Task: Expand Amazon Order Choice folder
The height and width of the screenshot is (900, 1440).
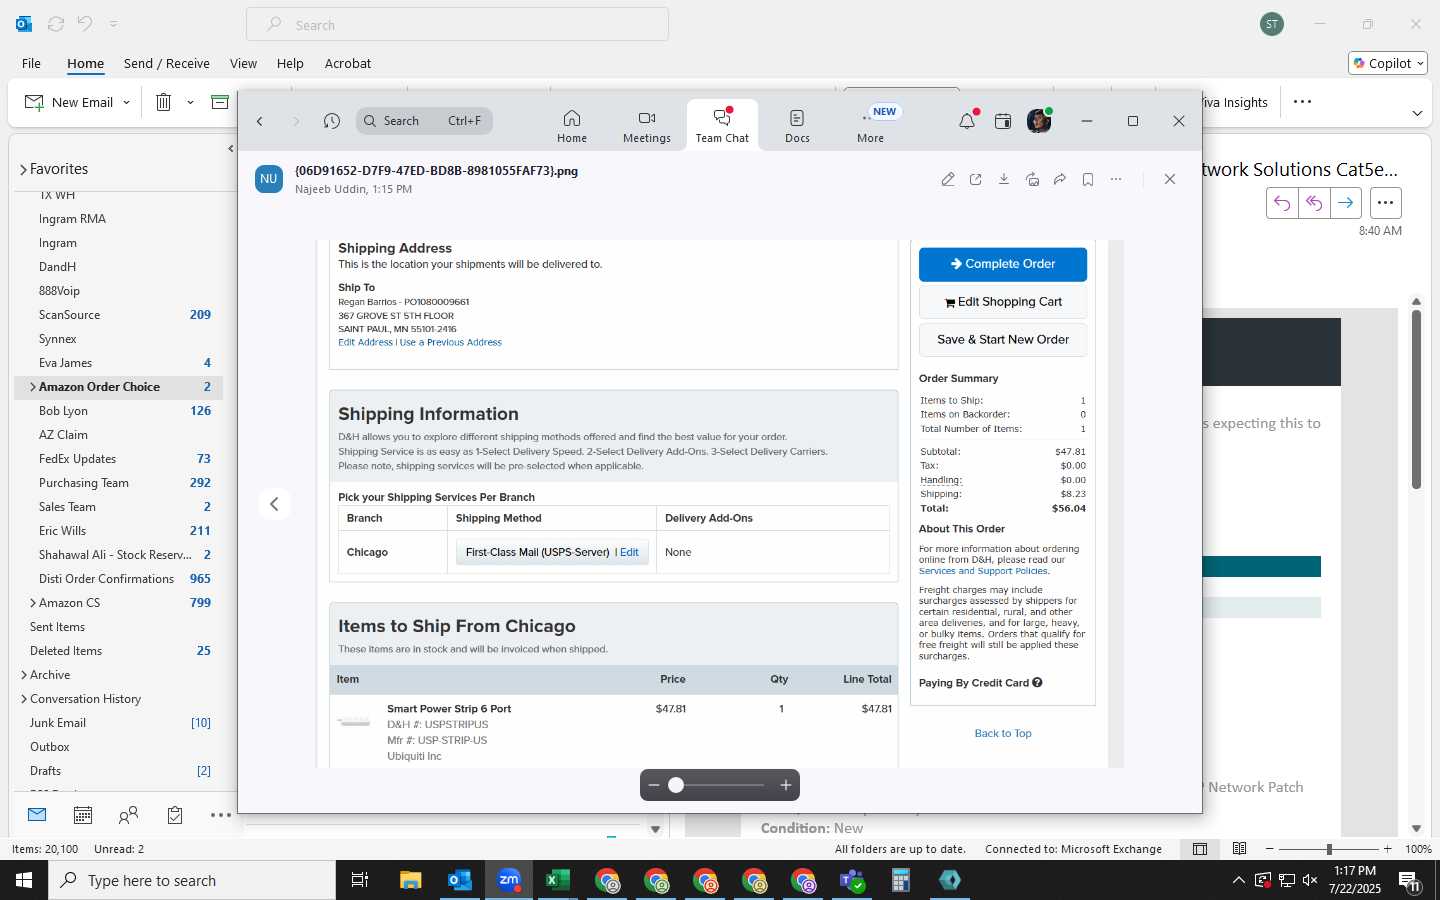Action: 33,387
